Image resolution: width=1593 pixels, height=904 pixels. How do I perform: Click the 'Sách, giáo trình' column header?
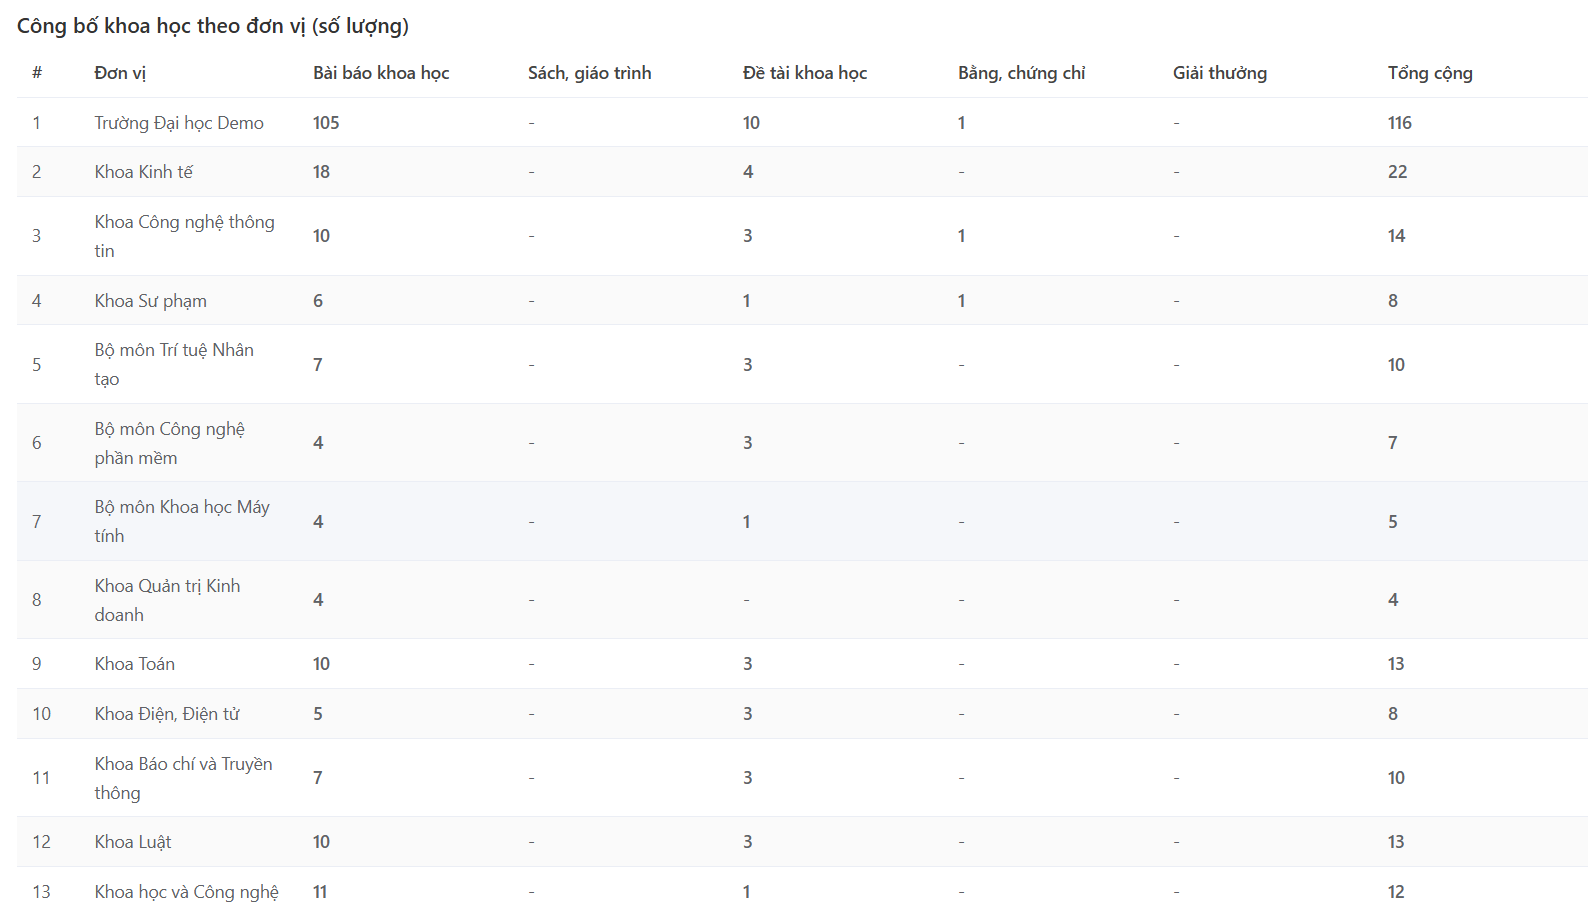tap(589, 73)
